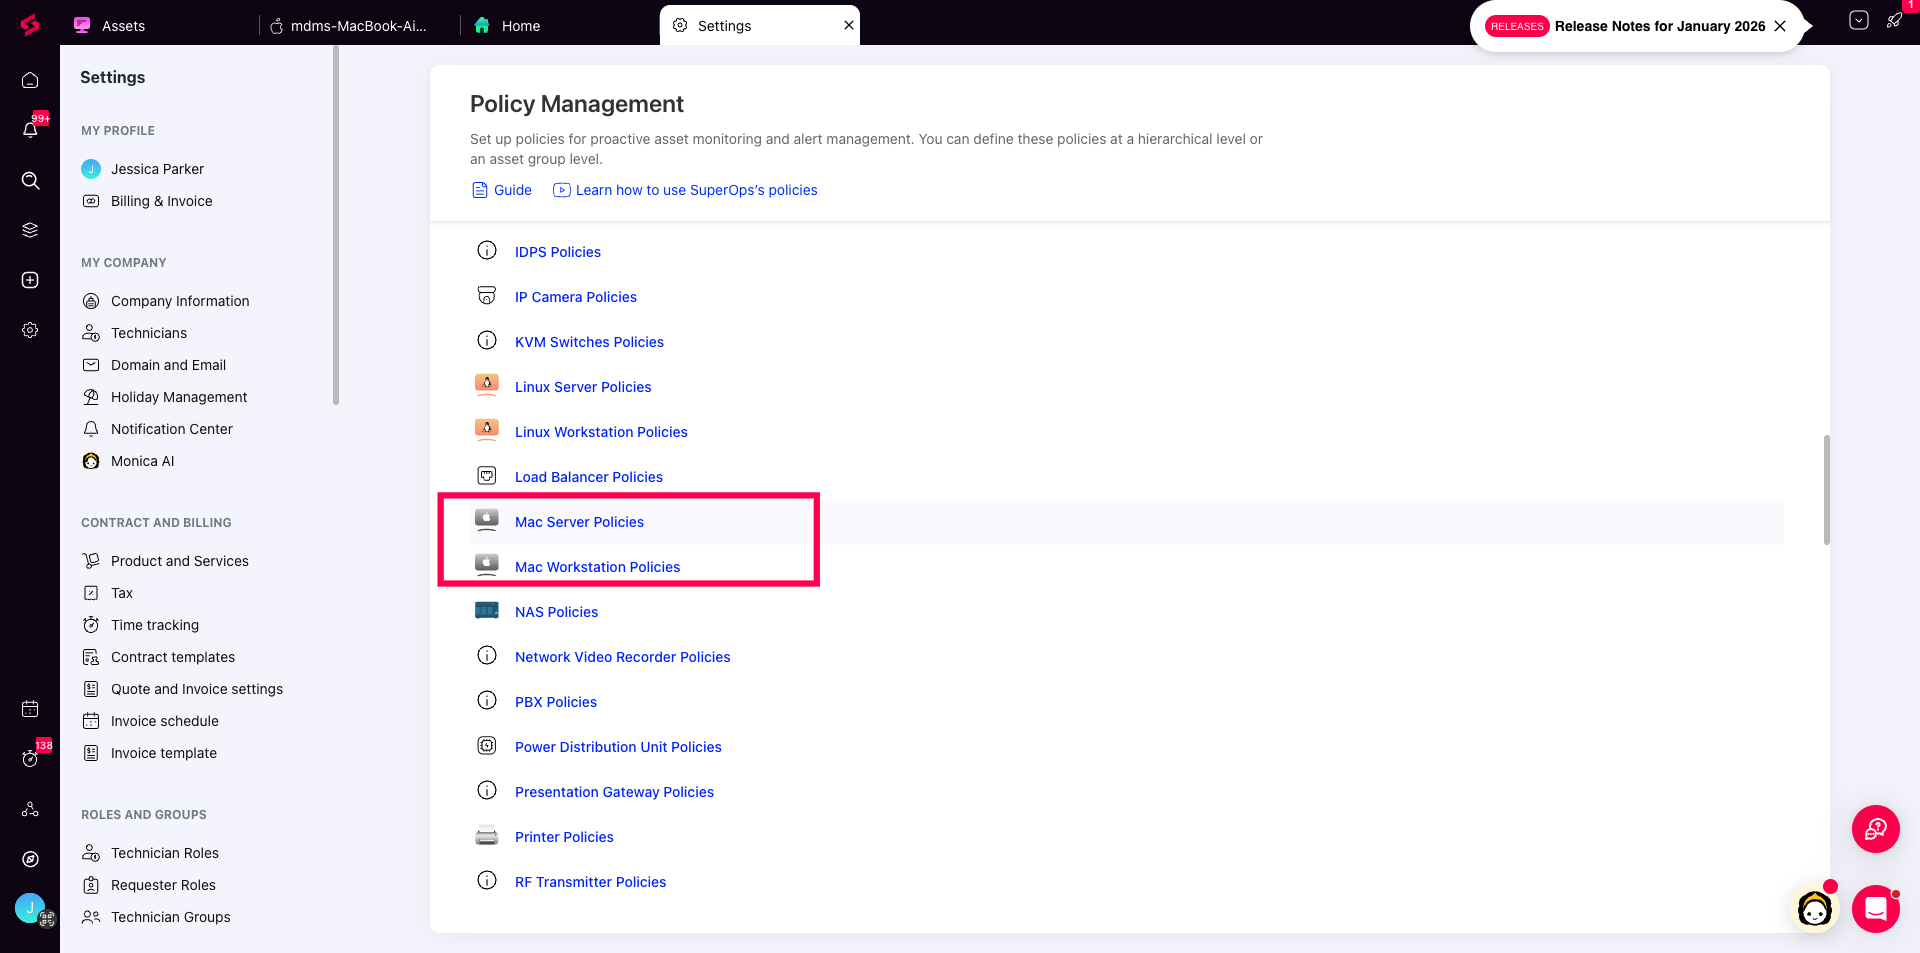The height and width of the screenshot is (953, 1920).
Task: Click the Mac Workstation Policies apple icon
Action: (x=487, y=564)
